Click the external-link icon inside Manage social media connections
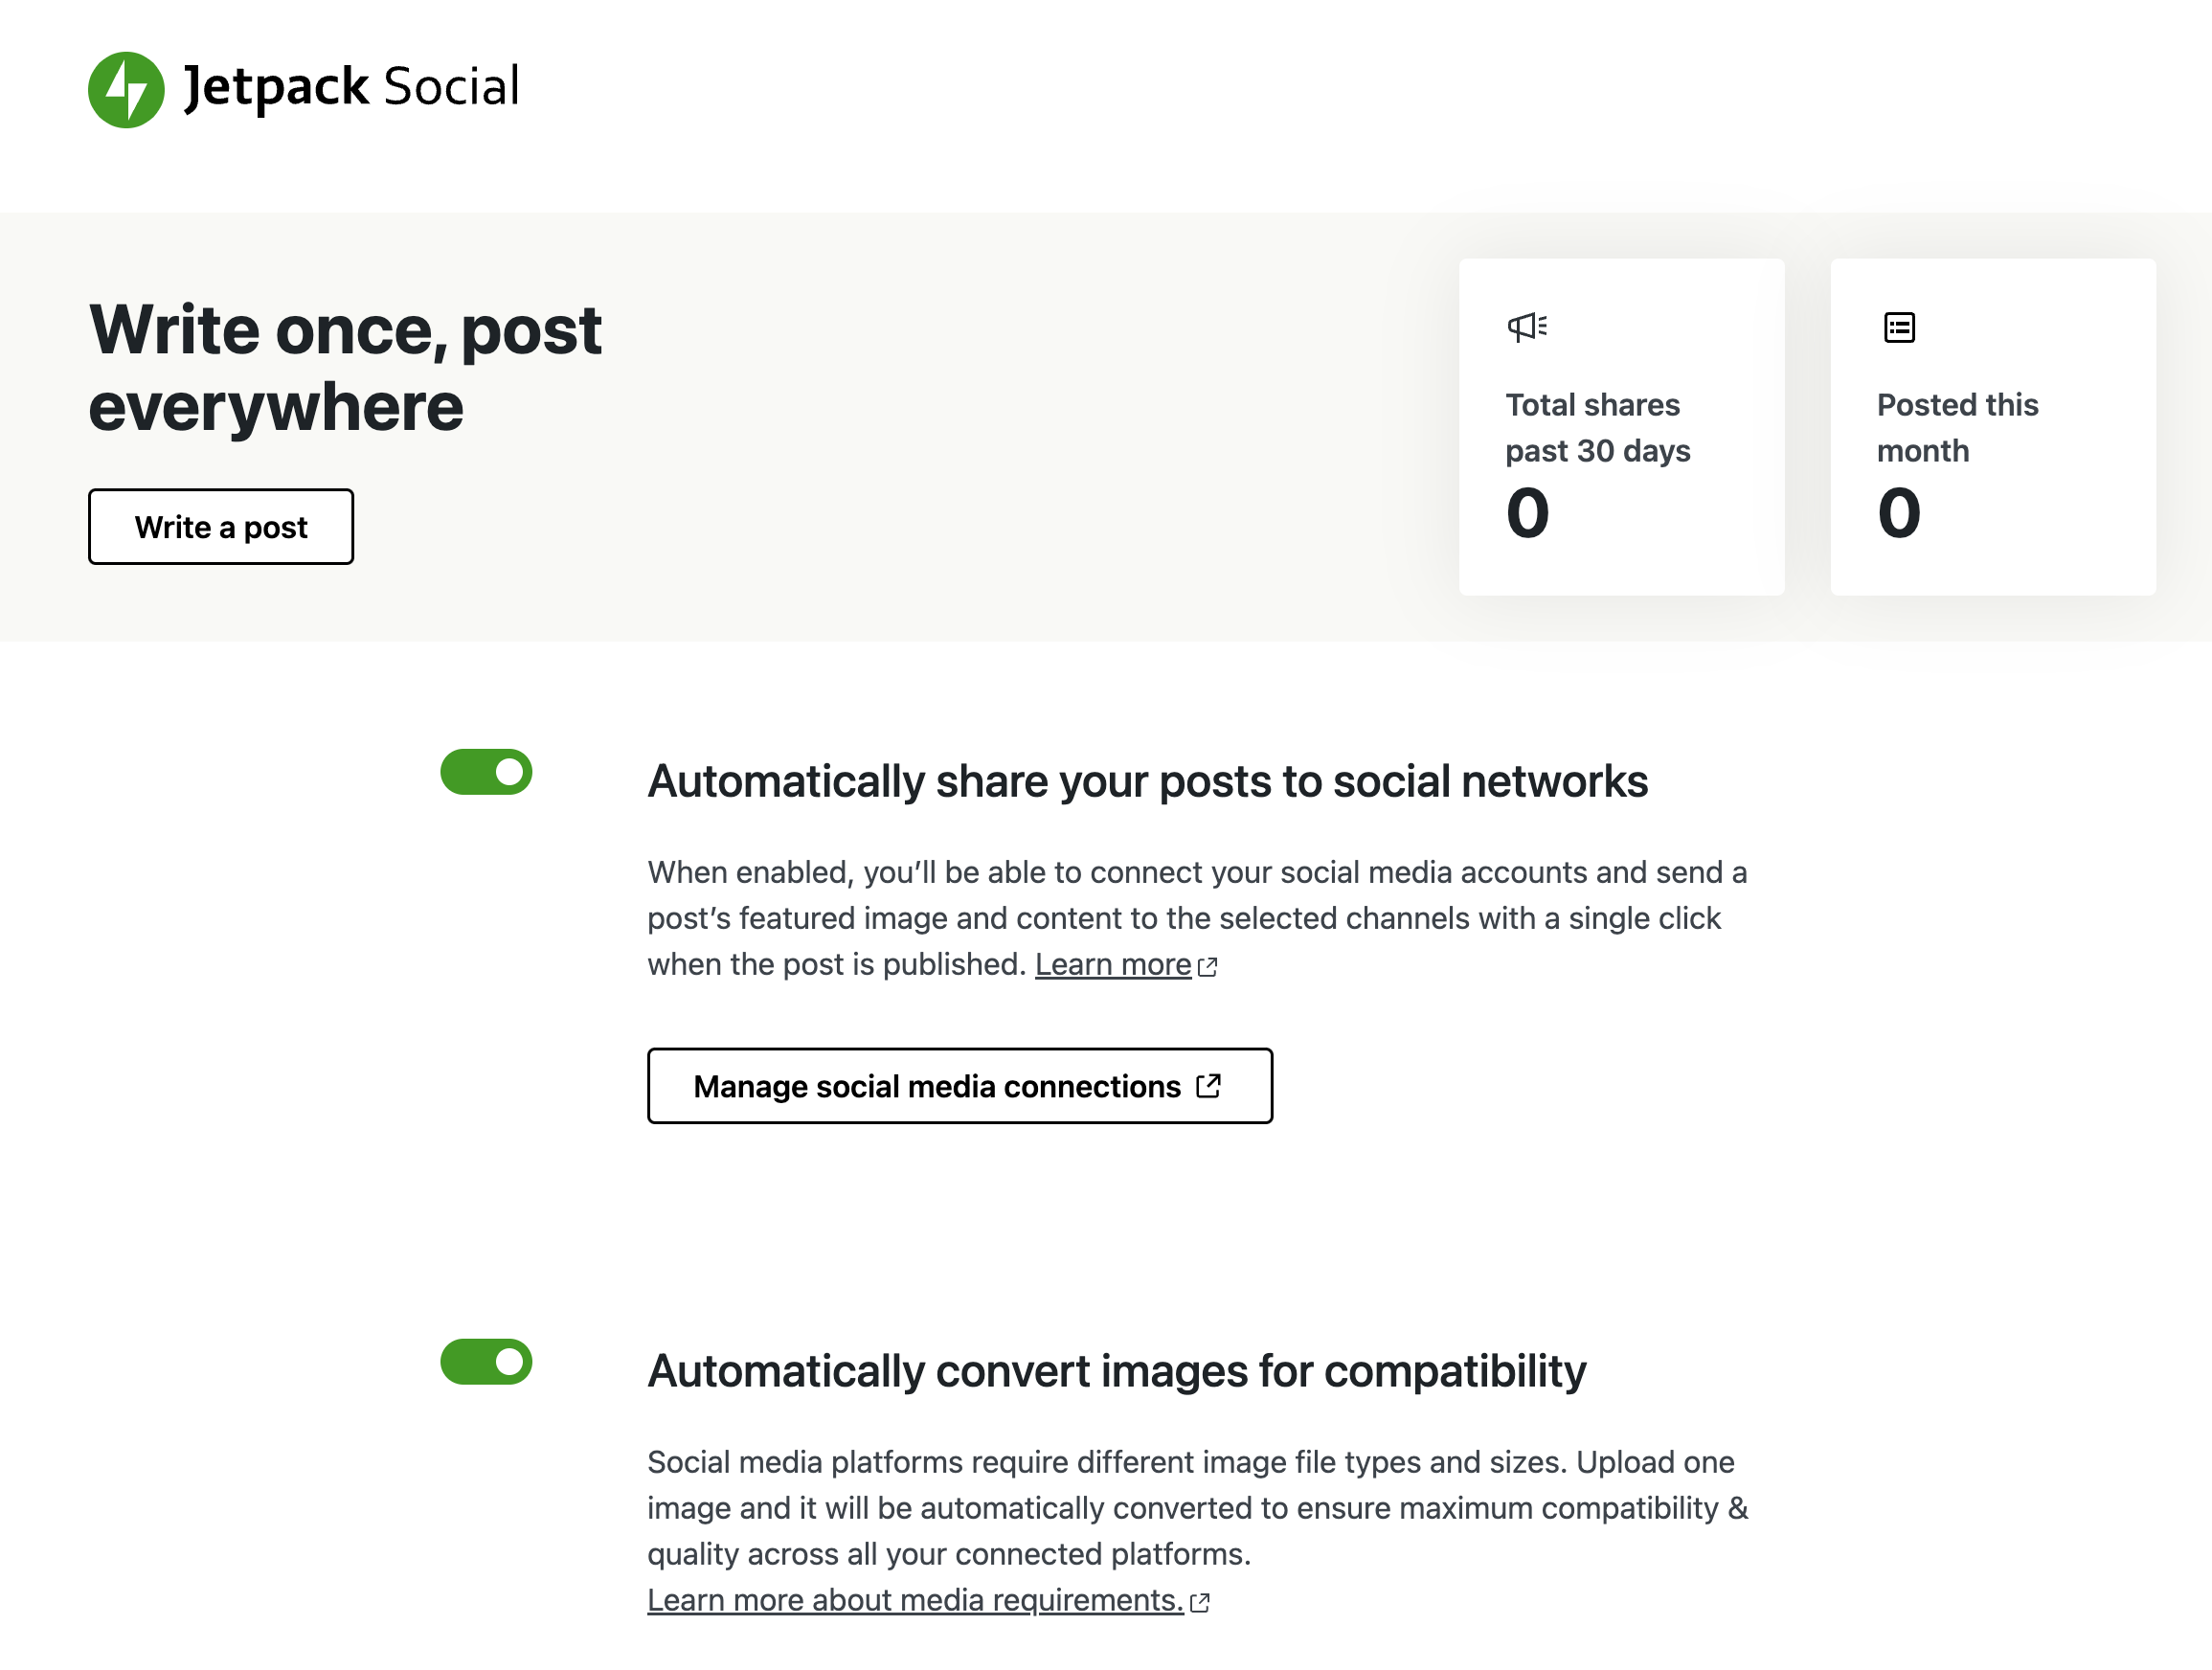The width and height of the screenshot is (2212, 1670). [1210, 1085]
